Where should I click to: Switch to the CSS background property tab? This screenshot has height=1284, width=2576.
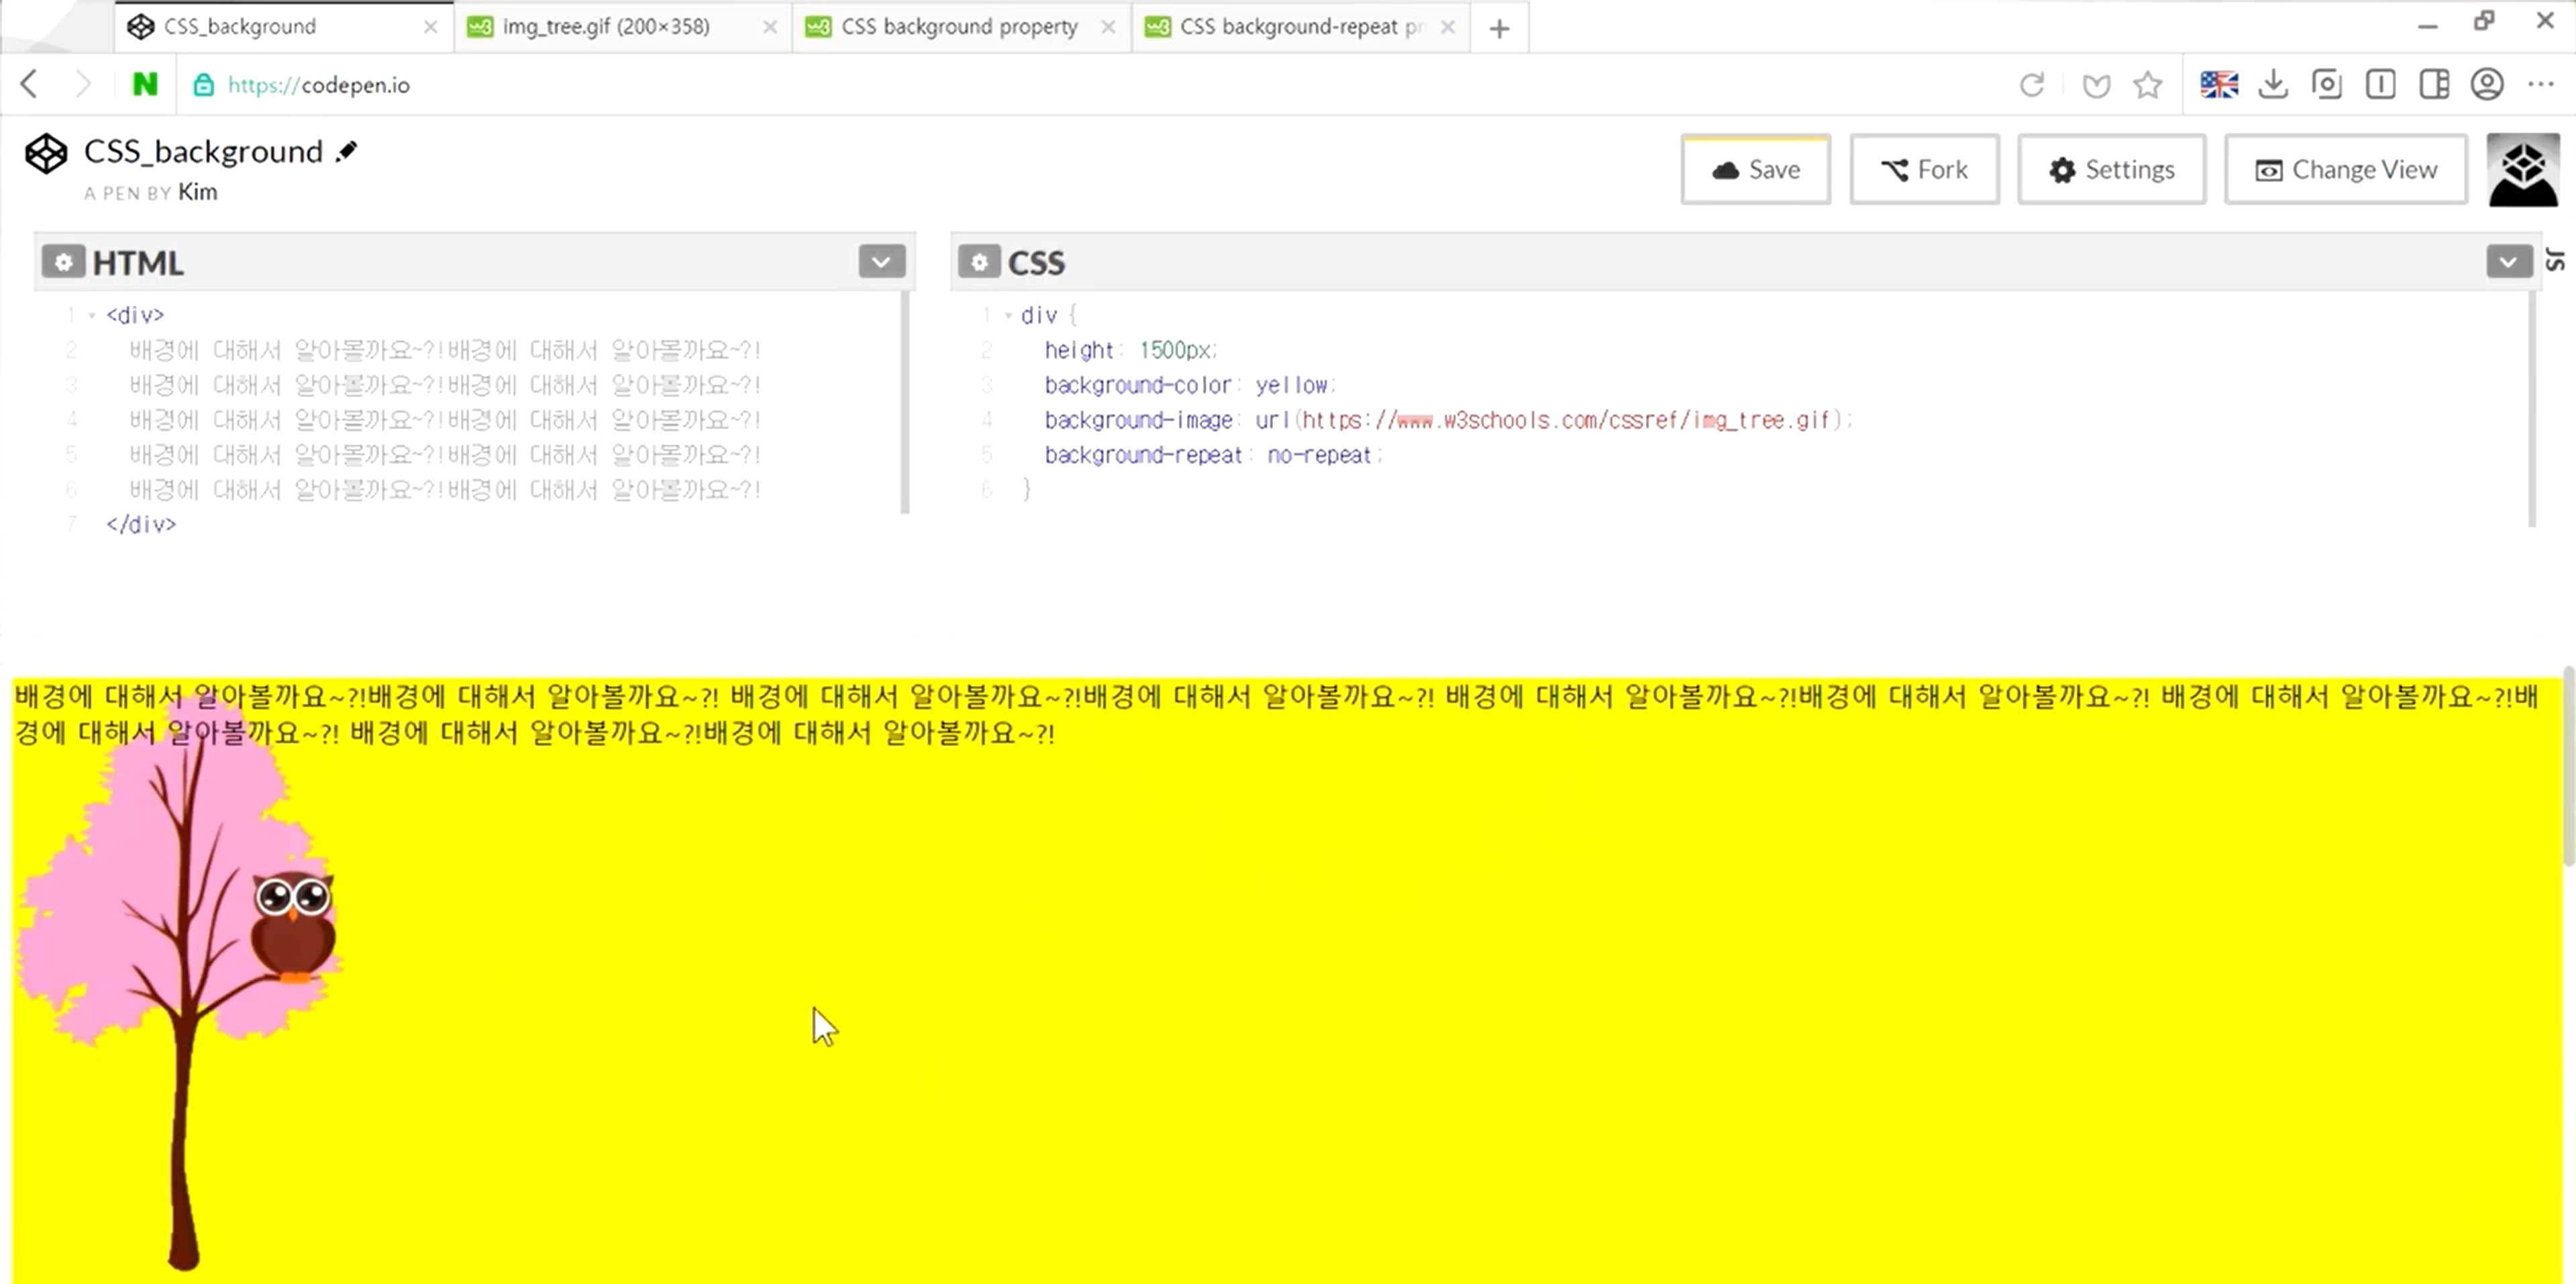(959, 27)
